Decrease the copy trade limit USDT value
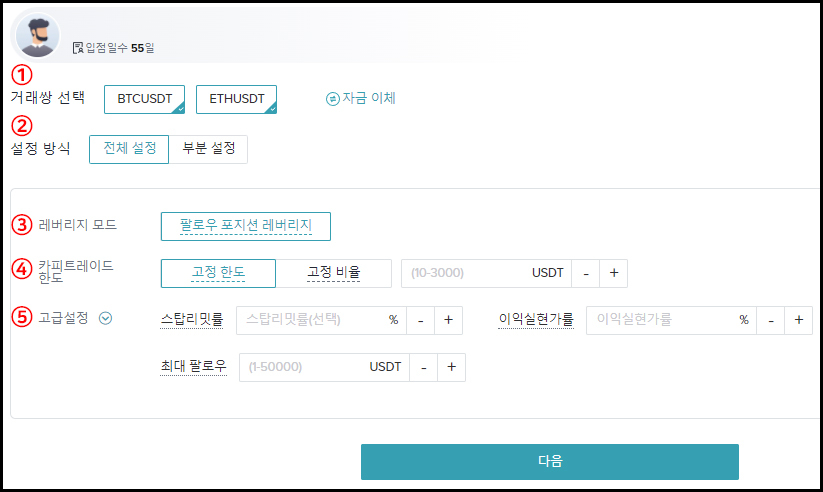 pyautogui.click(x=586, y=273)
